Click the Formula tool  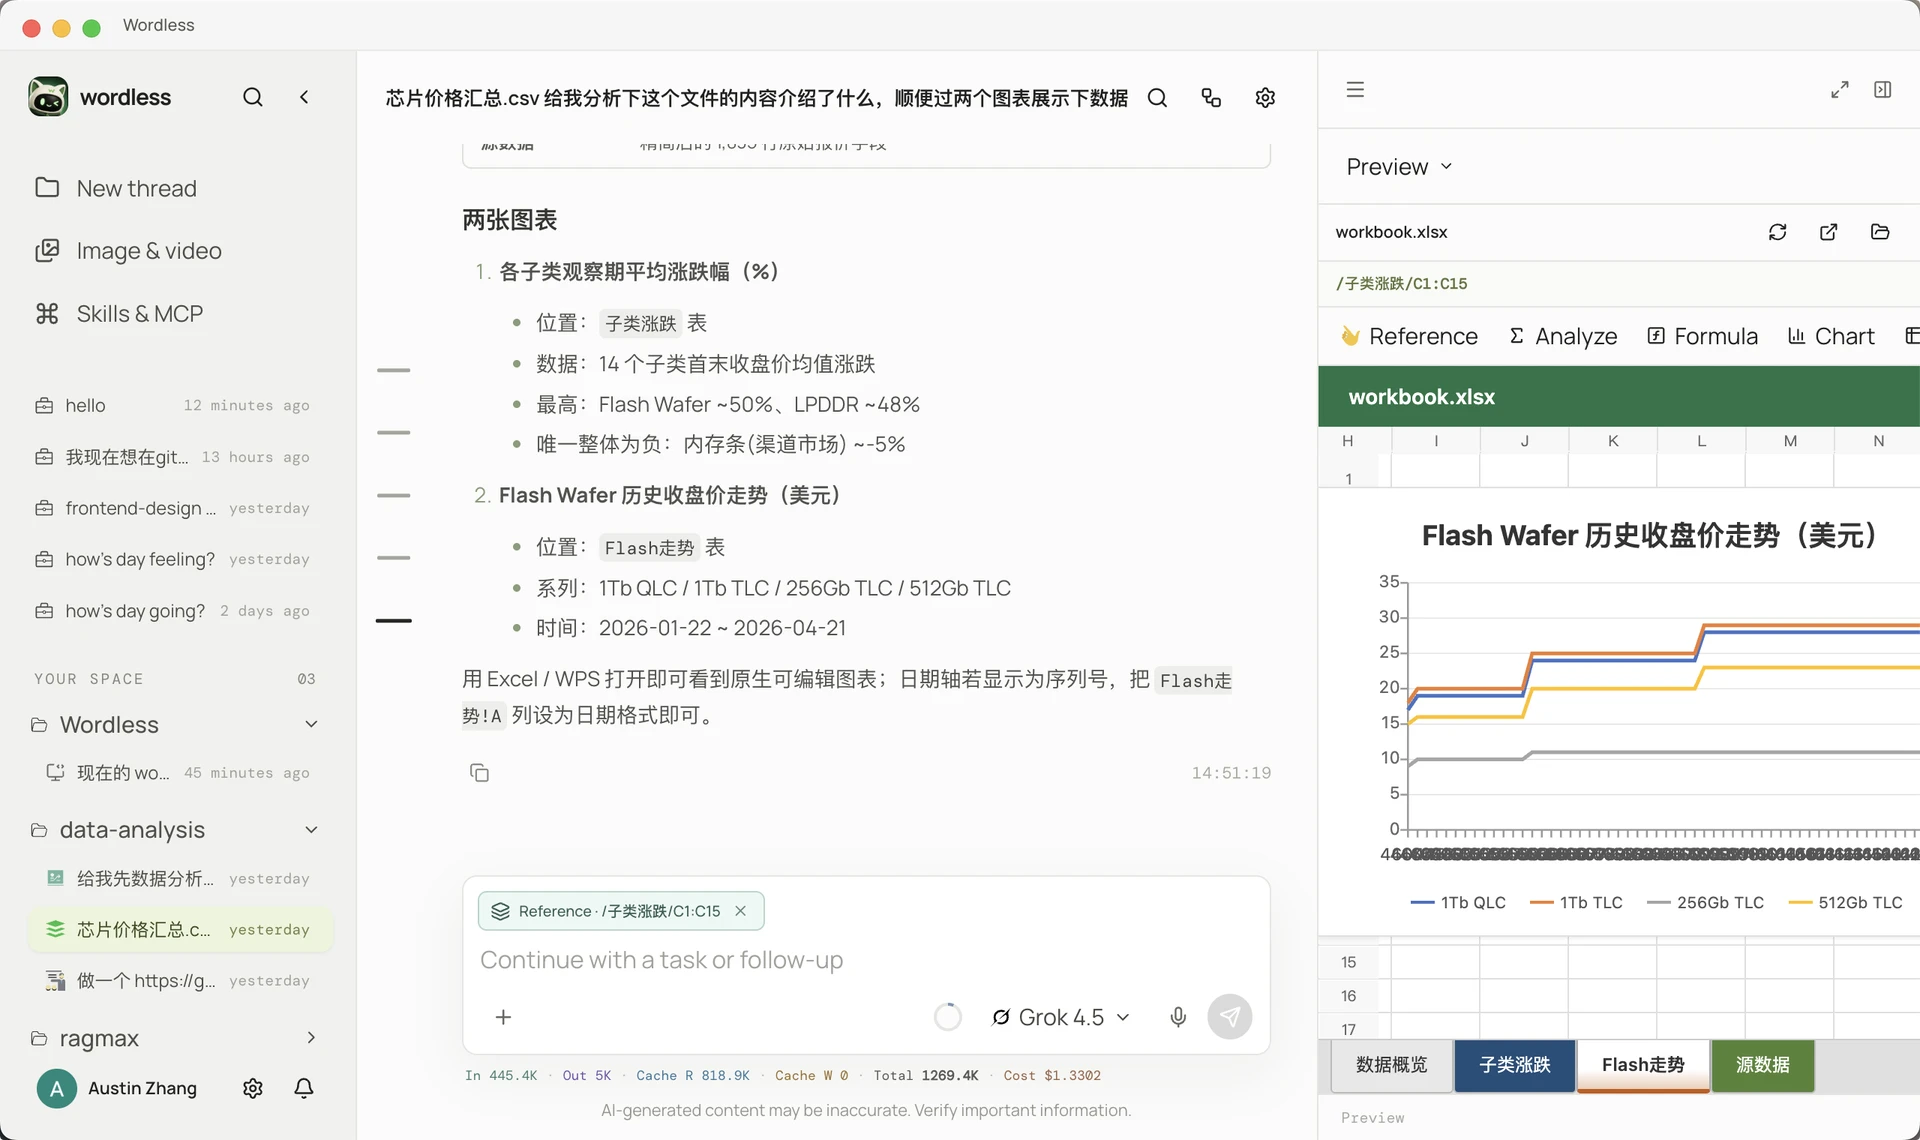[x=1702, y=336]
